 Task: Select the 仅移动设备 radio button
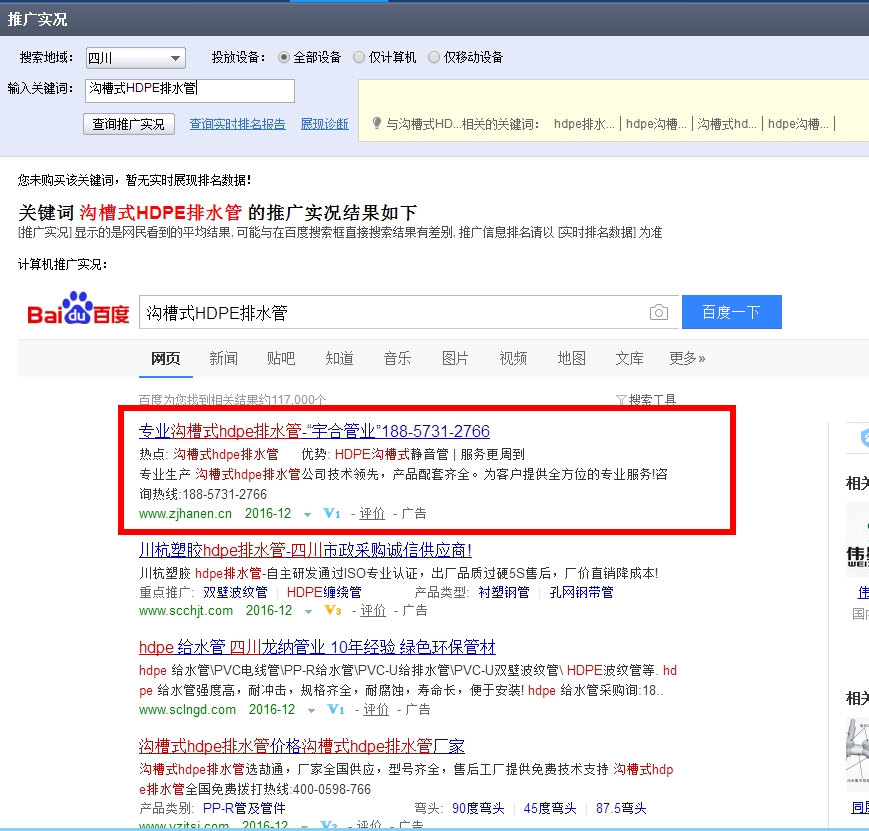click(434, 58)
